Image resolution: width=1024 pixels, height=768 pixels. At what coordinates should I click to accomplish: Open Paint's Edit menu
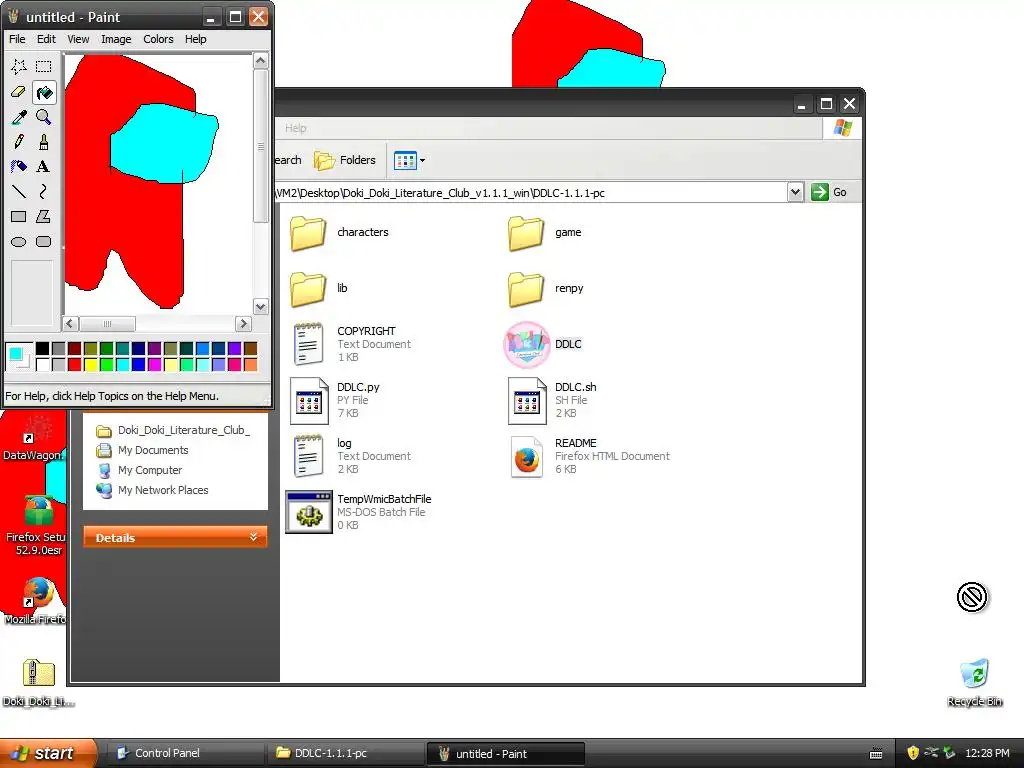pos(46,39)
